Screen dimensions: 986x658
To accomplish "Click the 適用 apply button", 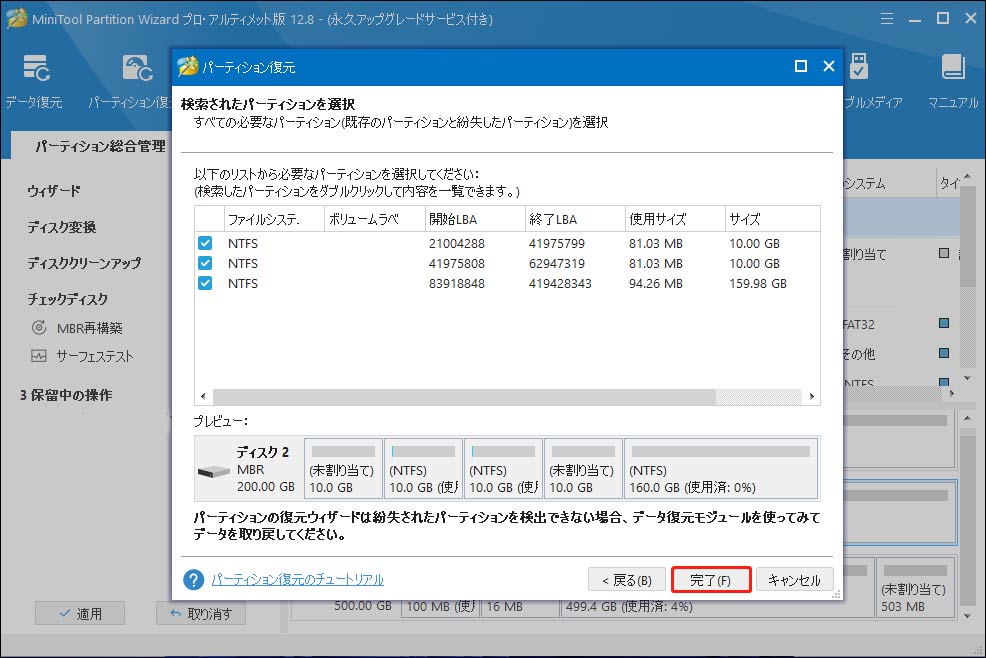I will [x=80, y=613].
